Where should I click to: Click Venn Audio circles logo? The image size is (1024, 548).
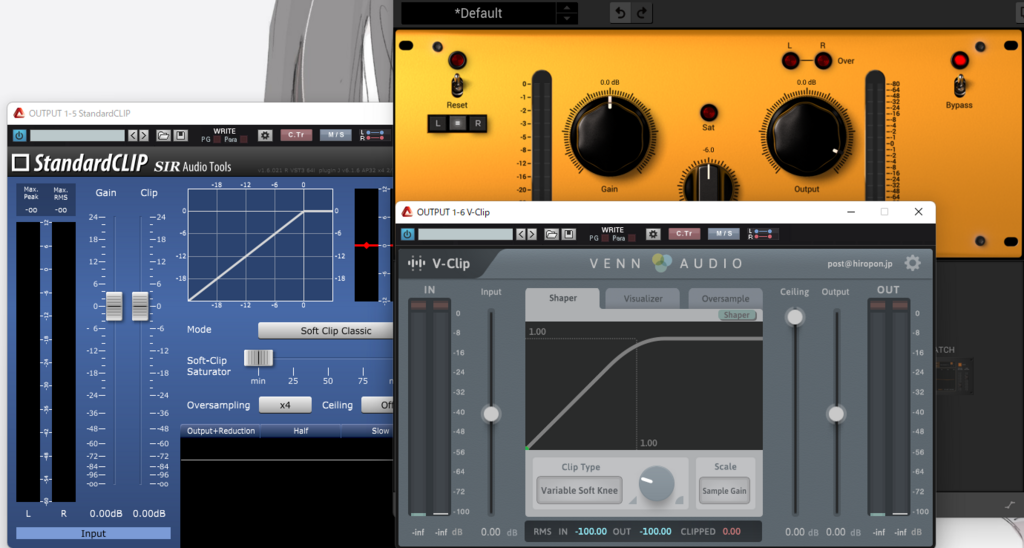click(662, 263)
